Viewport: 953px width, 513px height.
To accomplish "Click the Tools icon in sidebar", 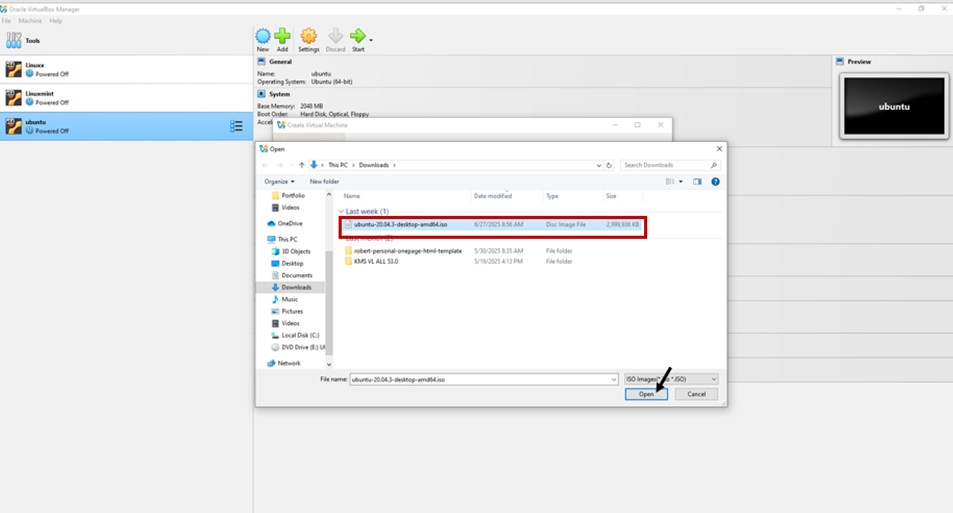I will (x=14, y=41).
